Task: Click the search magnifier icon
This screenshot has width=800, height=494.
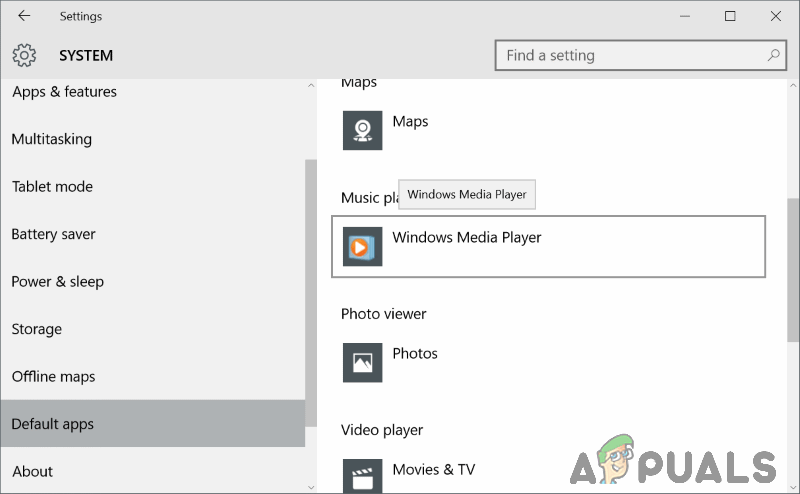Action: (774, 55)
